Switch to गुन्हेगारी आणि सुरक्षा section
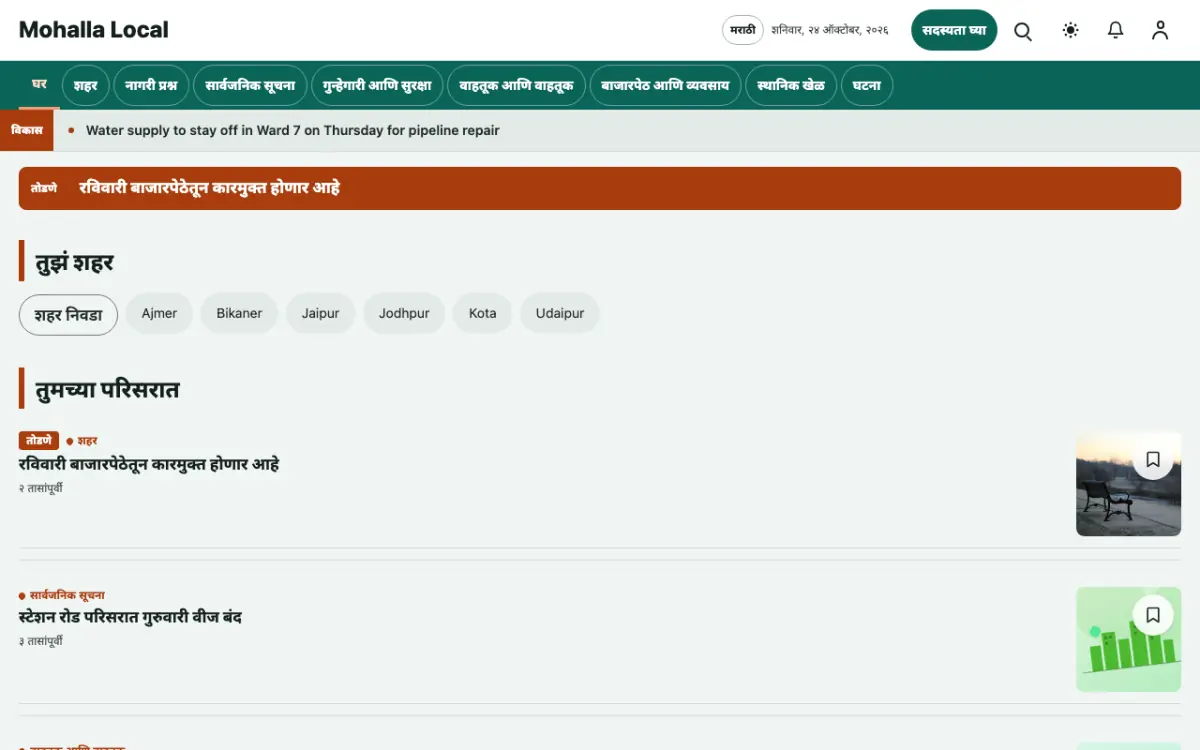This screenshot has width=1200, height=750. 377,86
